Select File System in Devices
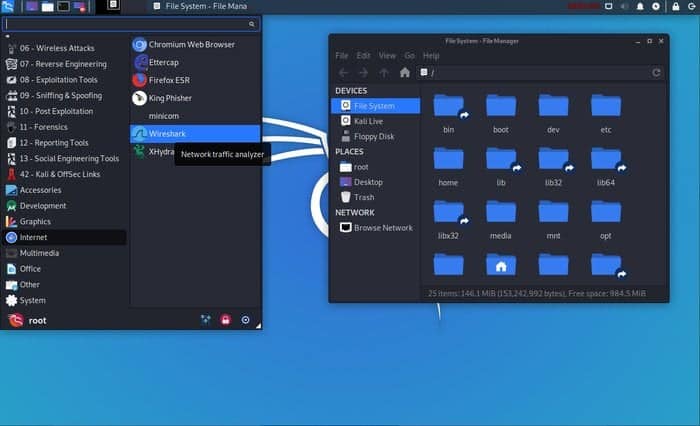Screen dimensions: 700x426 [375, 106]
